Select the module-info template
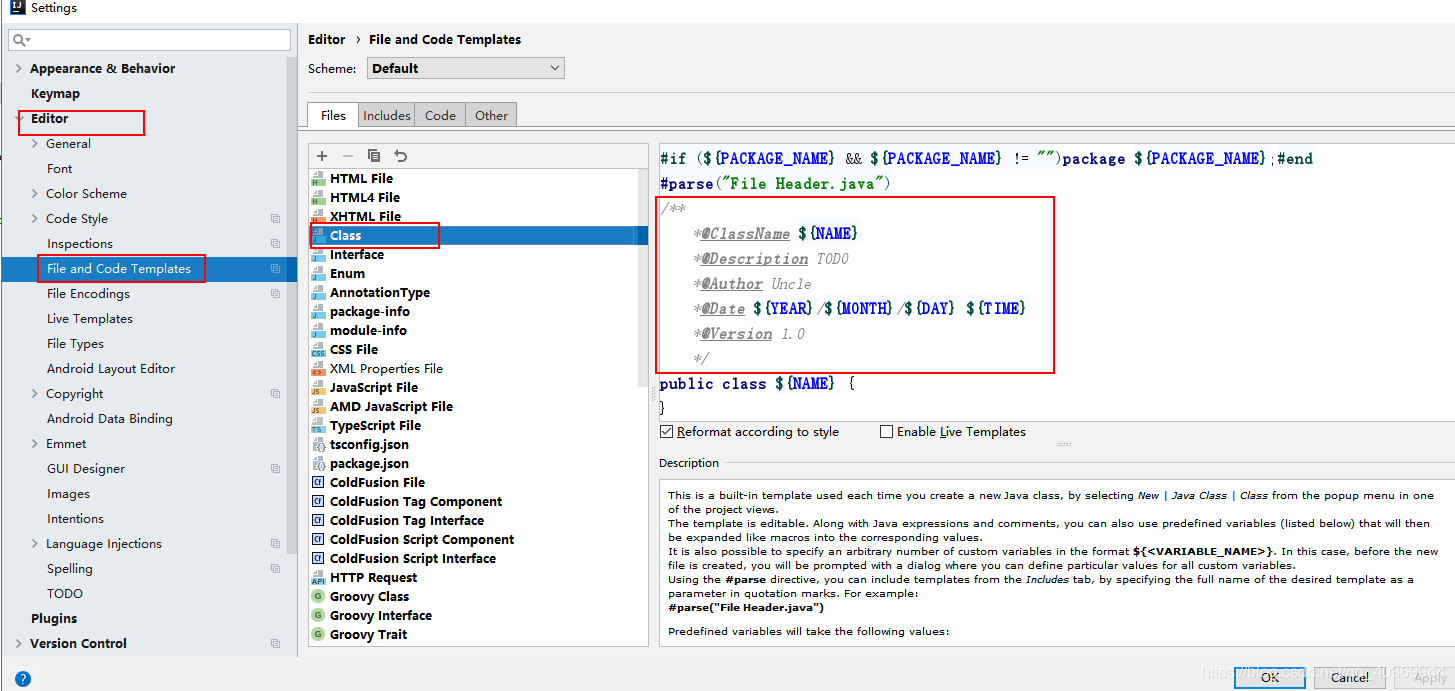The height and width of the screenshot is (691, 1455). pos(369,331)
